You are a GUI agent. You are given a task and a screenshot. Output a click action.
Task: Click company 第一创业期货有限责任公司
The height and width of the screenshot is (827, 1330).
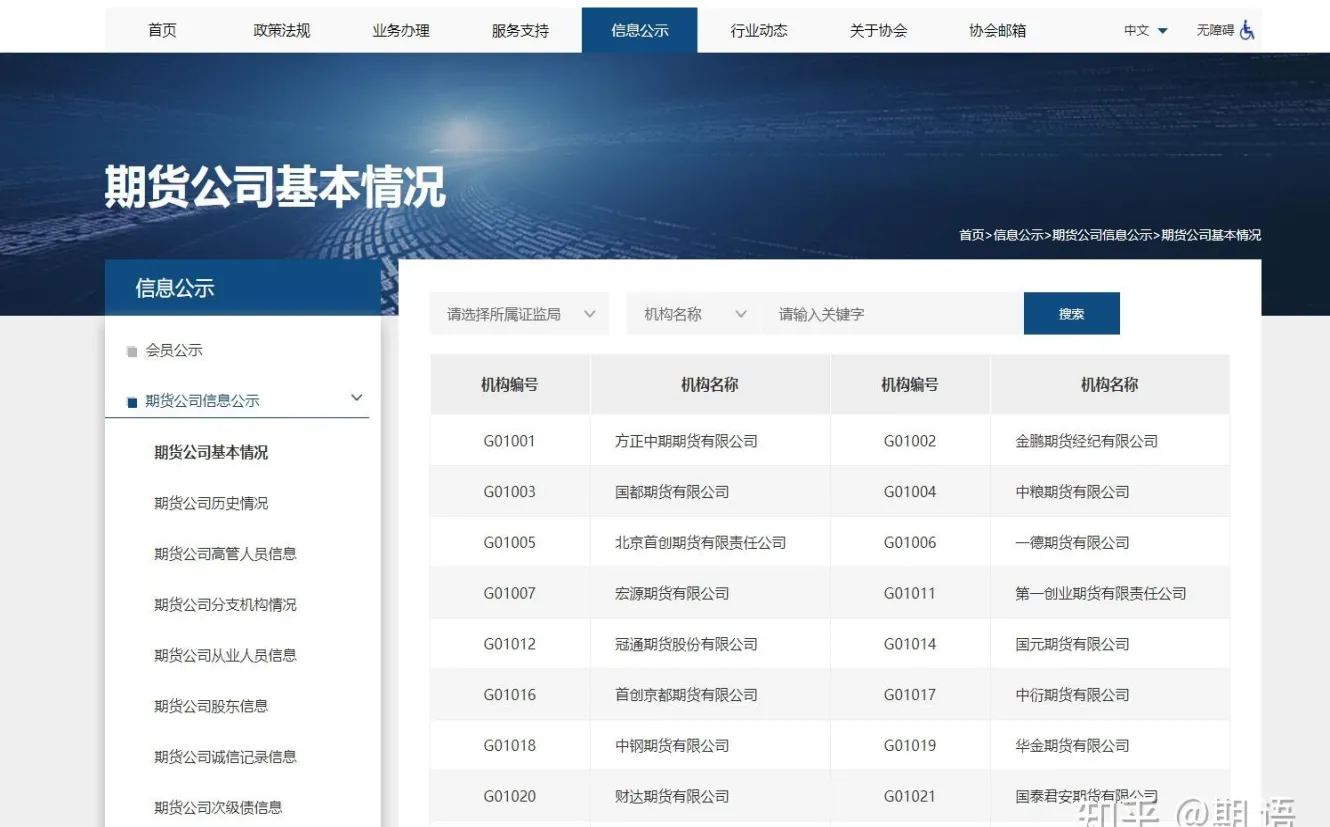[x=1100, y=594]
